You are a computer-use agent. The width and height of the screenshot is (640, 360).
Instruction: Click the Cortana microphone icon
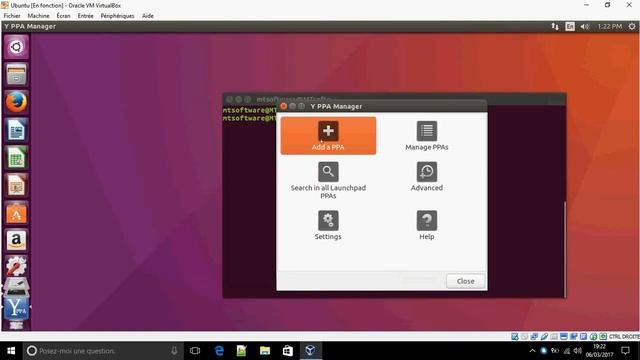point(174,351)
